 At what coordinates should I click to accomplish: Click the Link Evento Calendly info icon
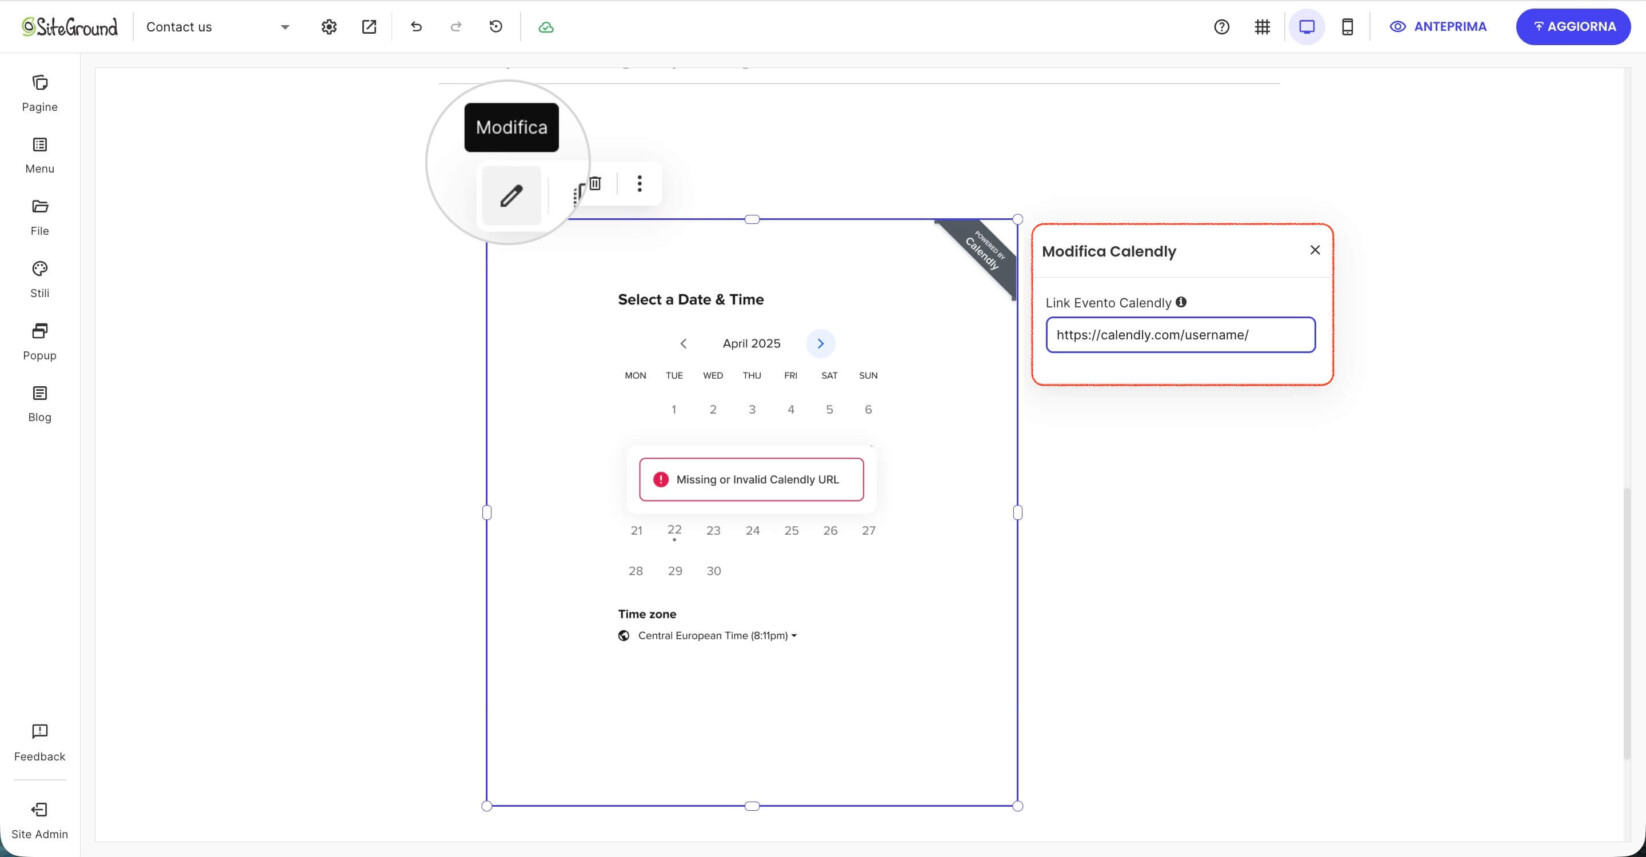point(1181,302)
